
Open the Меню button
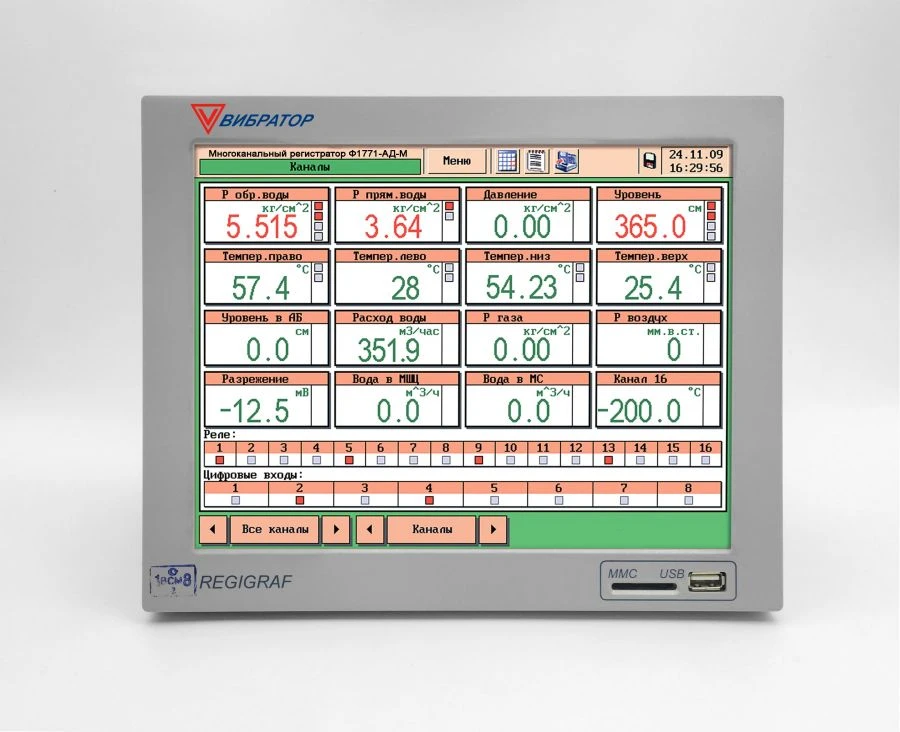click(455, 158)
